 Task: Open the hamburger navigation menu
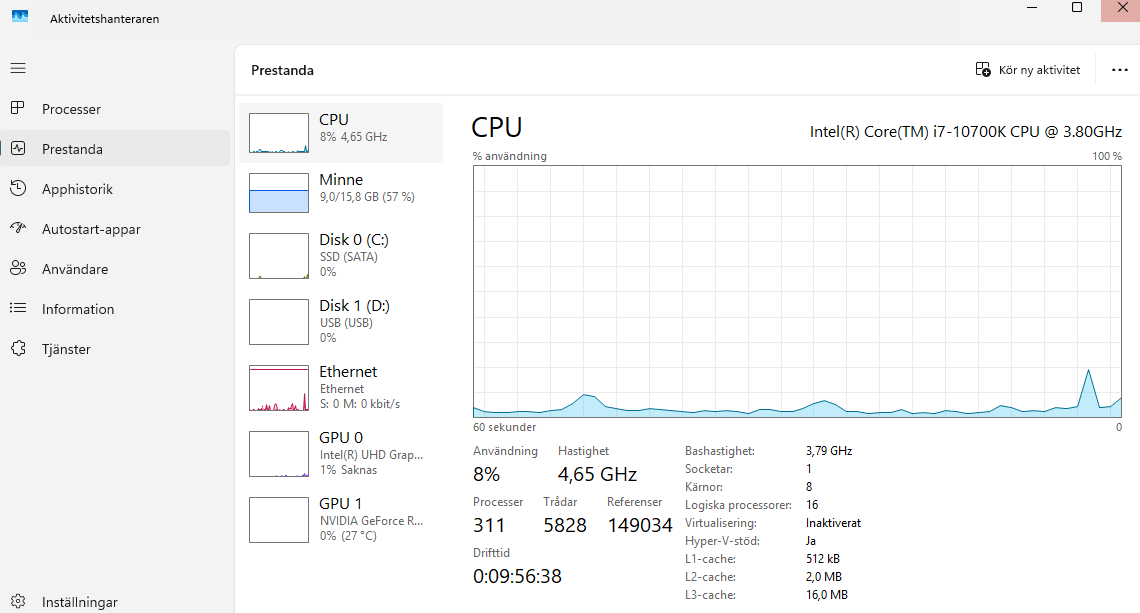[x=18, y=68]
